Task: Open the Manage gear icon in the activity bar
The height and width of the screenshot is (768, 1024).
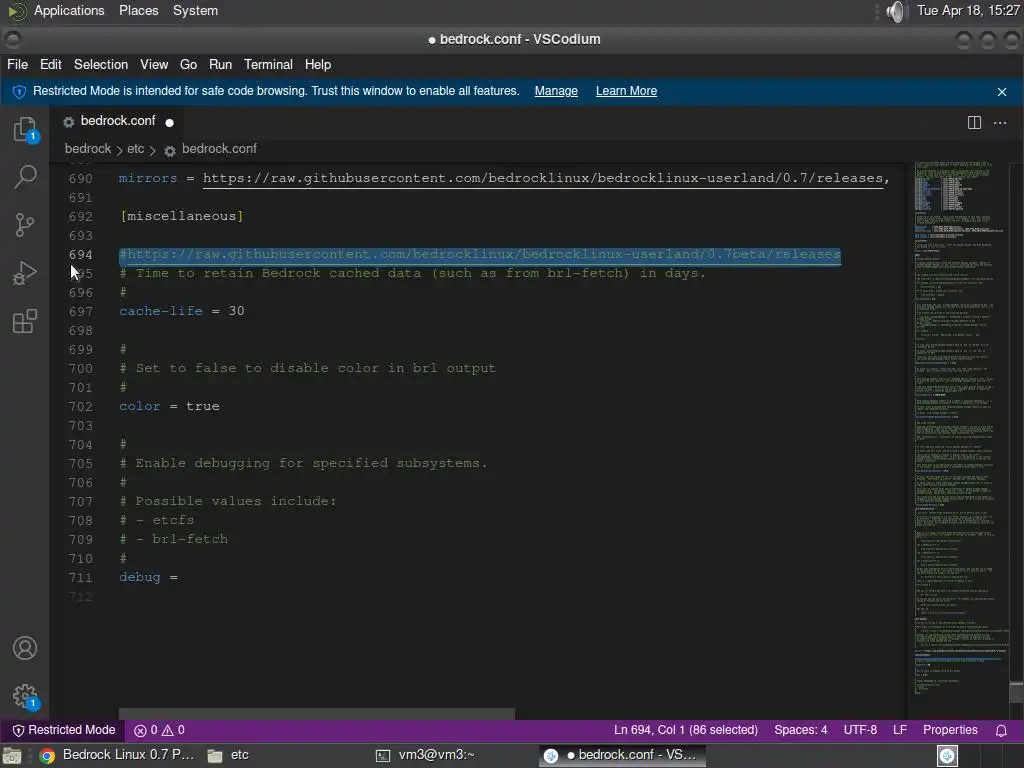Action: click(25, 696)
